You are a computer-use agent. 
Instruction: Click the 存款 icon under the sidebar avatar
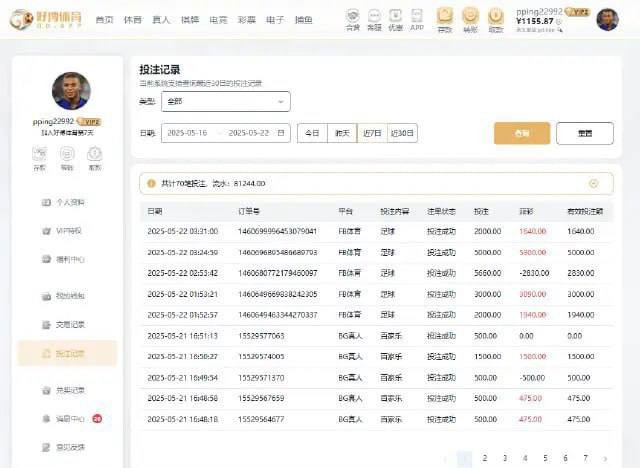(39, 156)
